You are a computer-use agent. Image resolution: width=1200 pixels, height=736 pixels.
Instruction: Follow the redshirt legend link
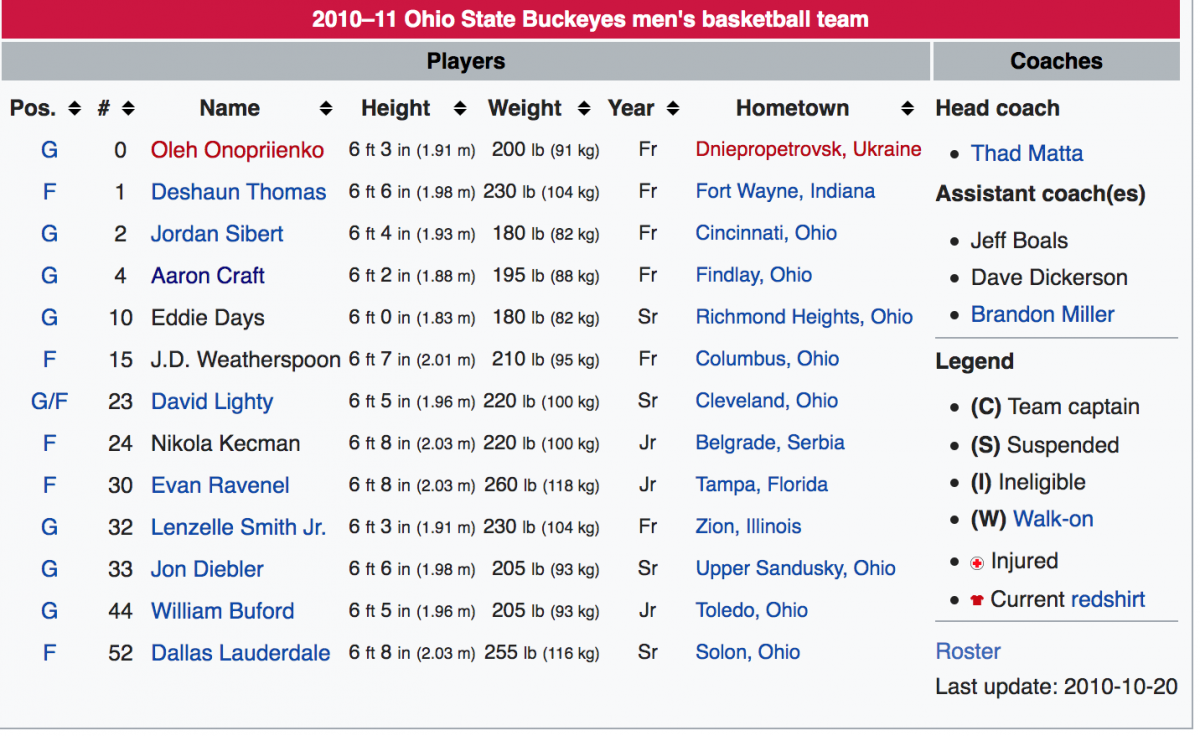[x=1108, y=600]
